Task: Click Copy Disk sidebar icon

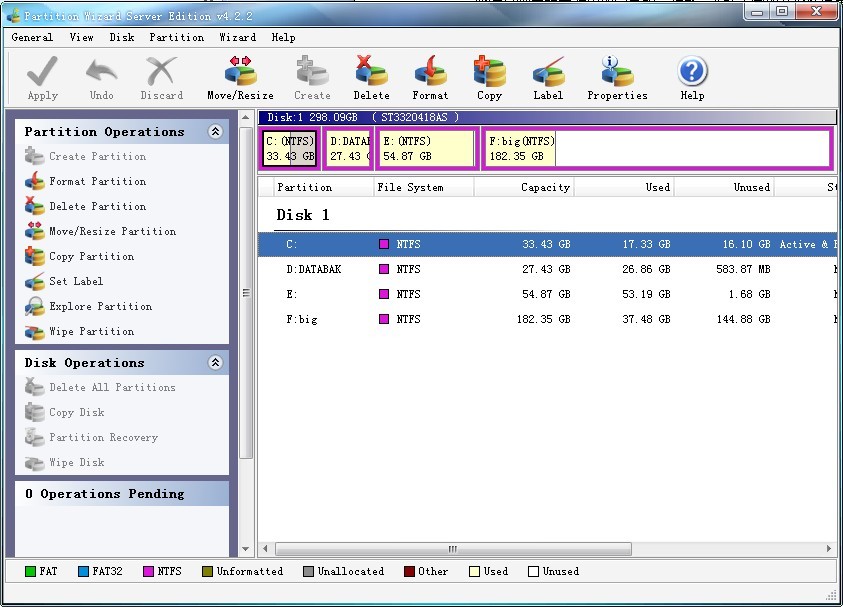Action: pyautogui.click(x=34, y=412)
